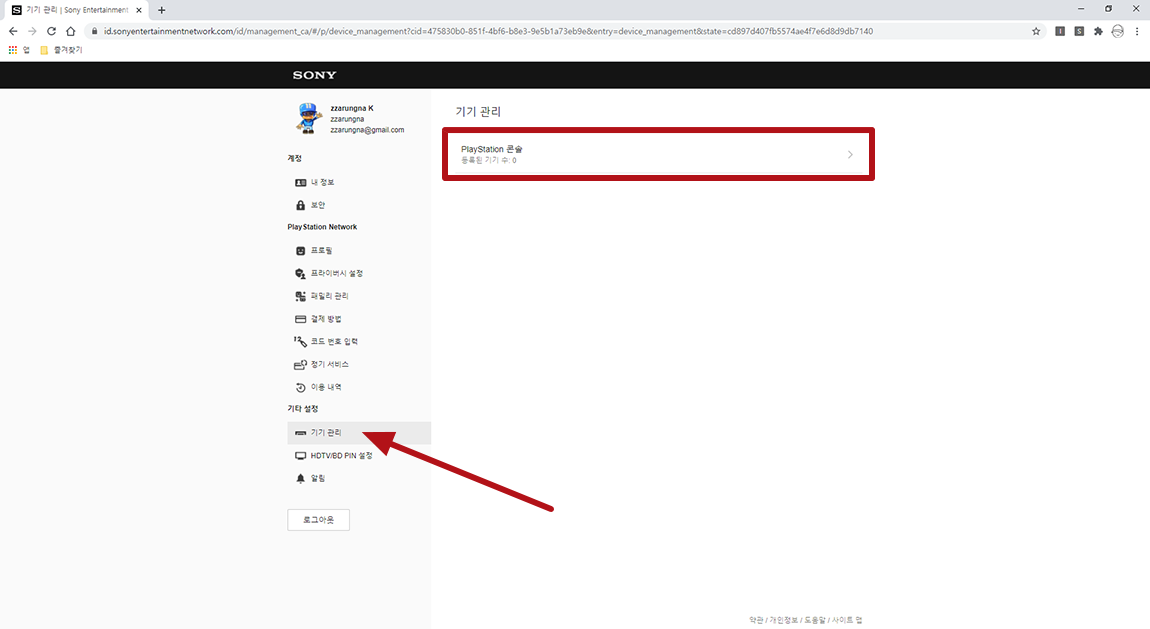Reload the page with the refresh icon
The image size is (1150, 629).
coord(51,32)
